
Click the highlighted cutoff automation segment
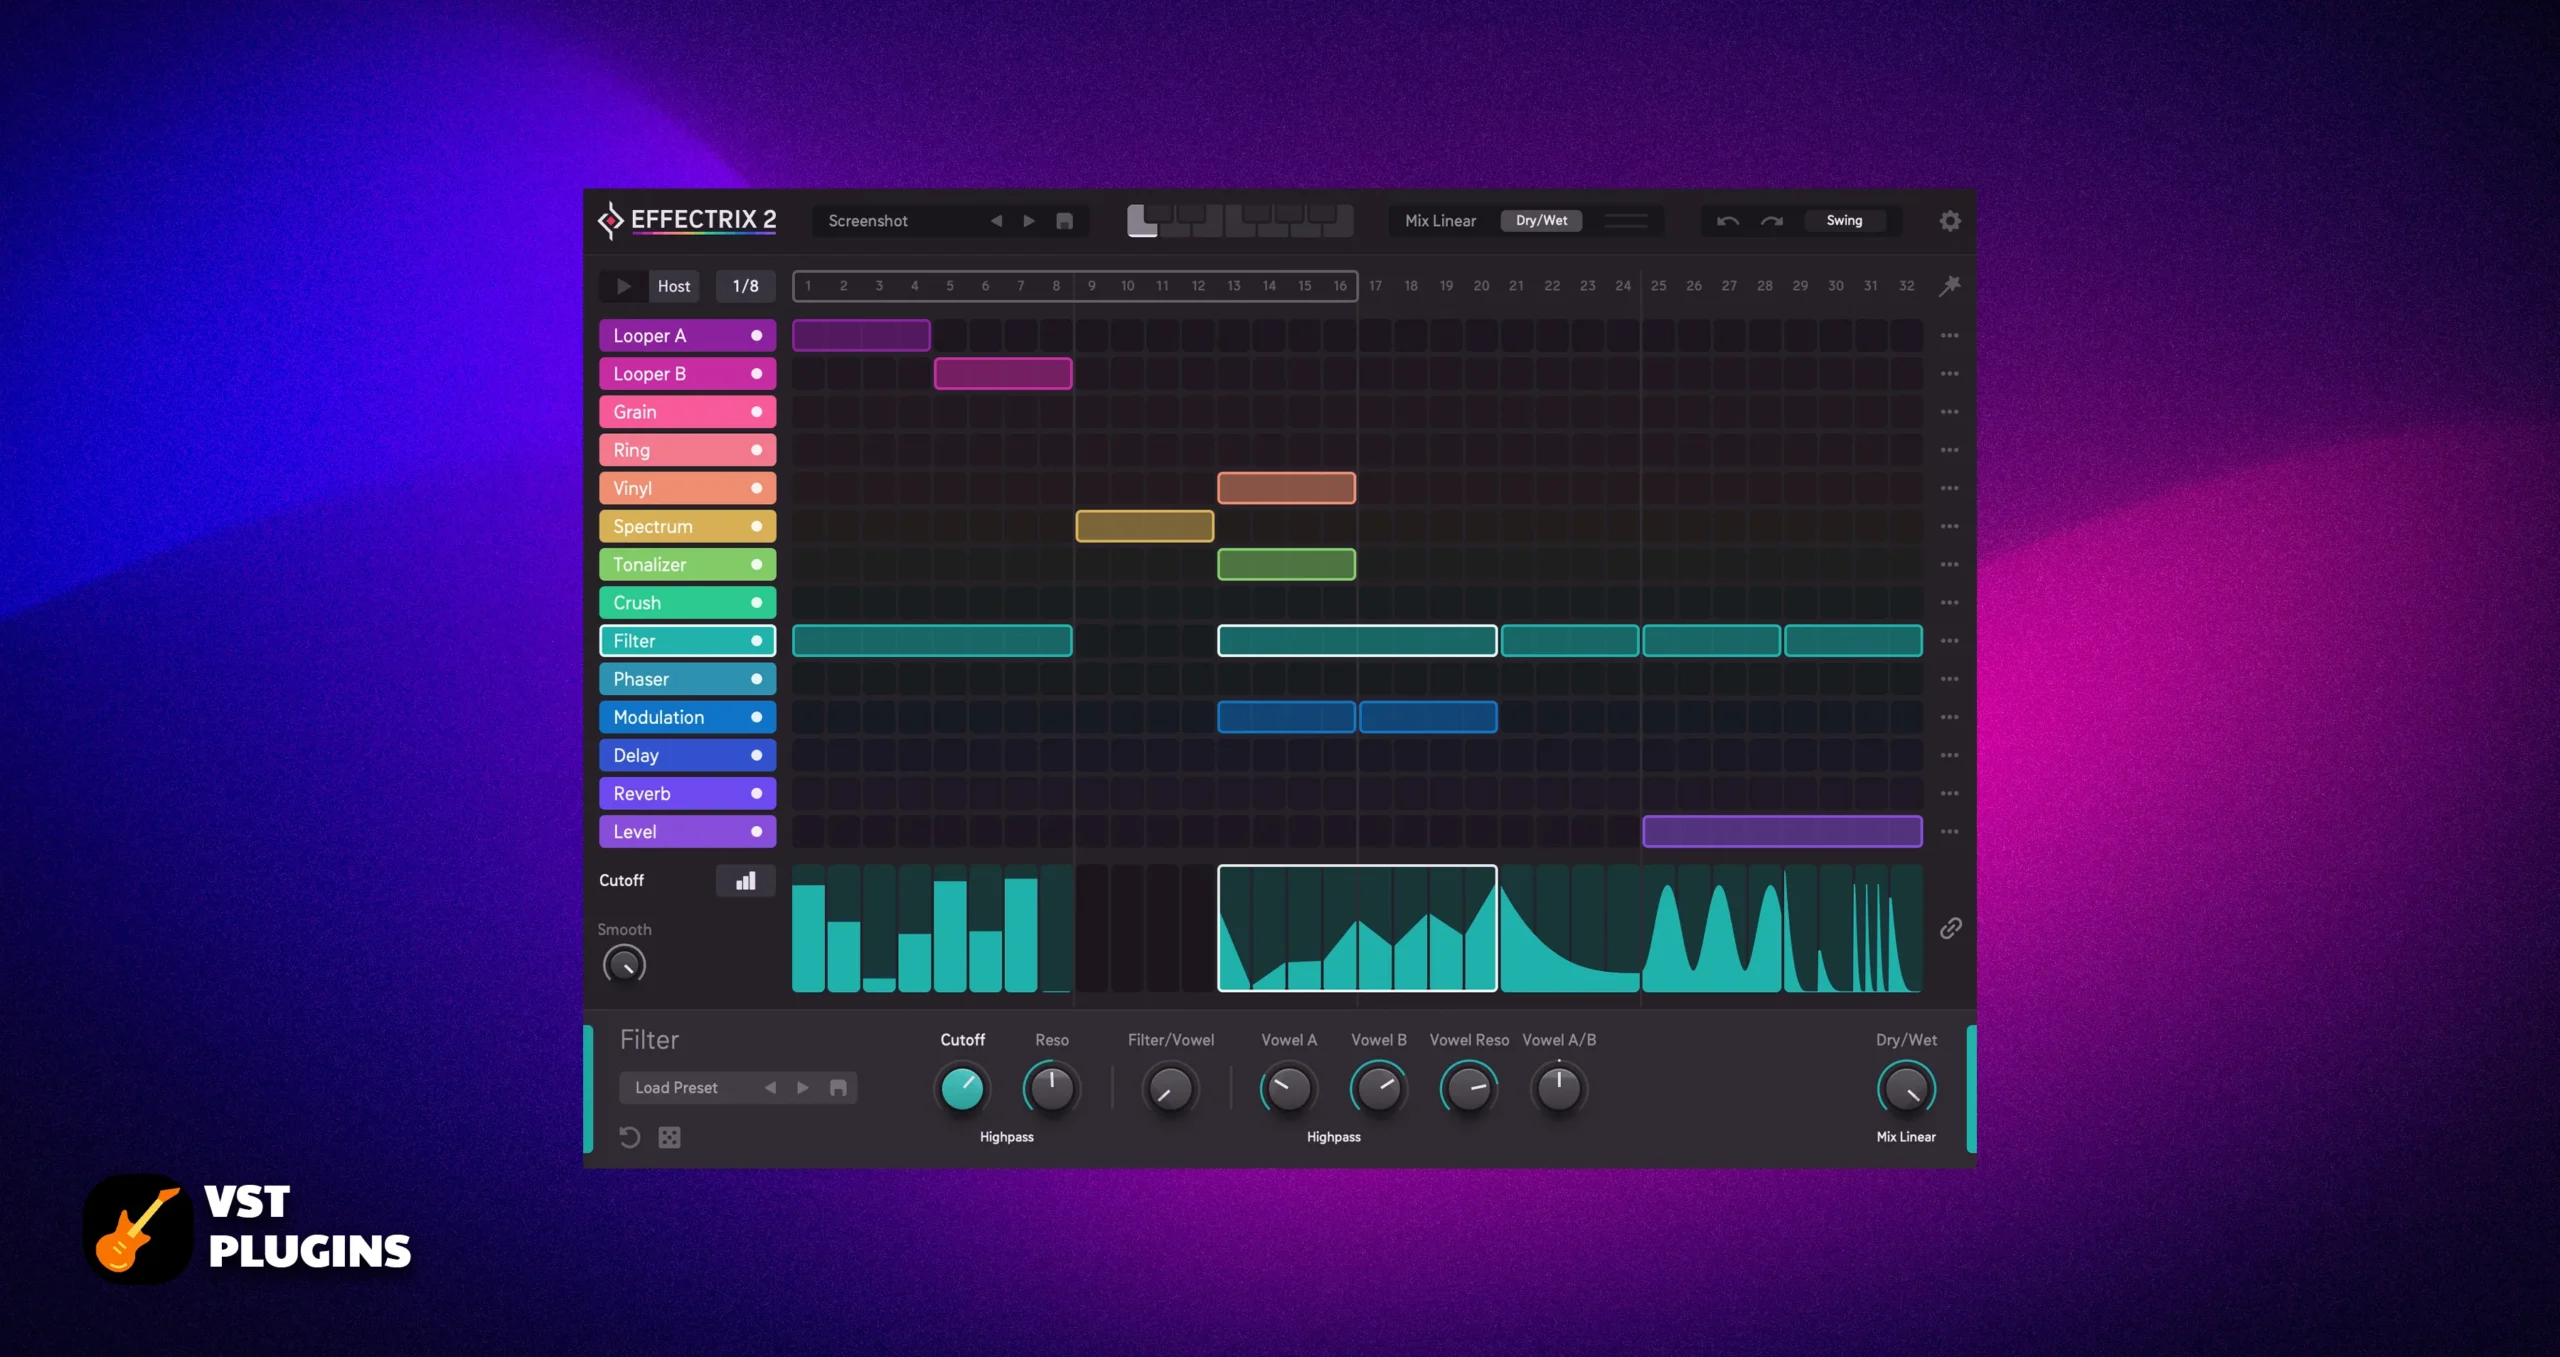point(1357,929)
